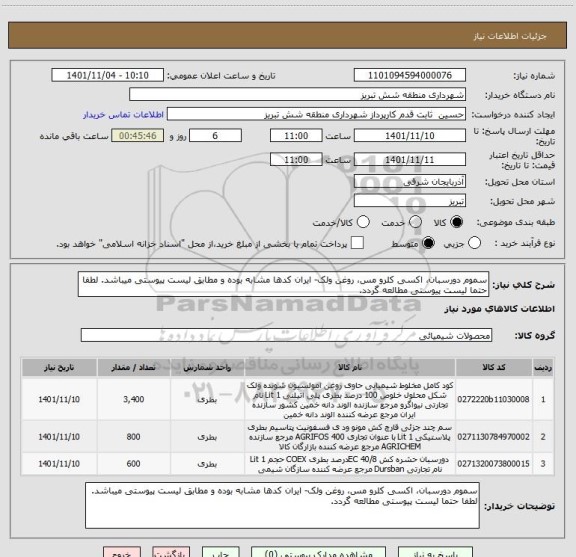Click quantity cell 3,400
The width and height of the screenshot is (576, 557).
[x=133, y=399]
